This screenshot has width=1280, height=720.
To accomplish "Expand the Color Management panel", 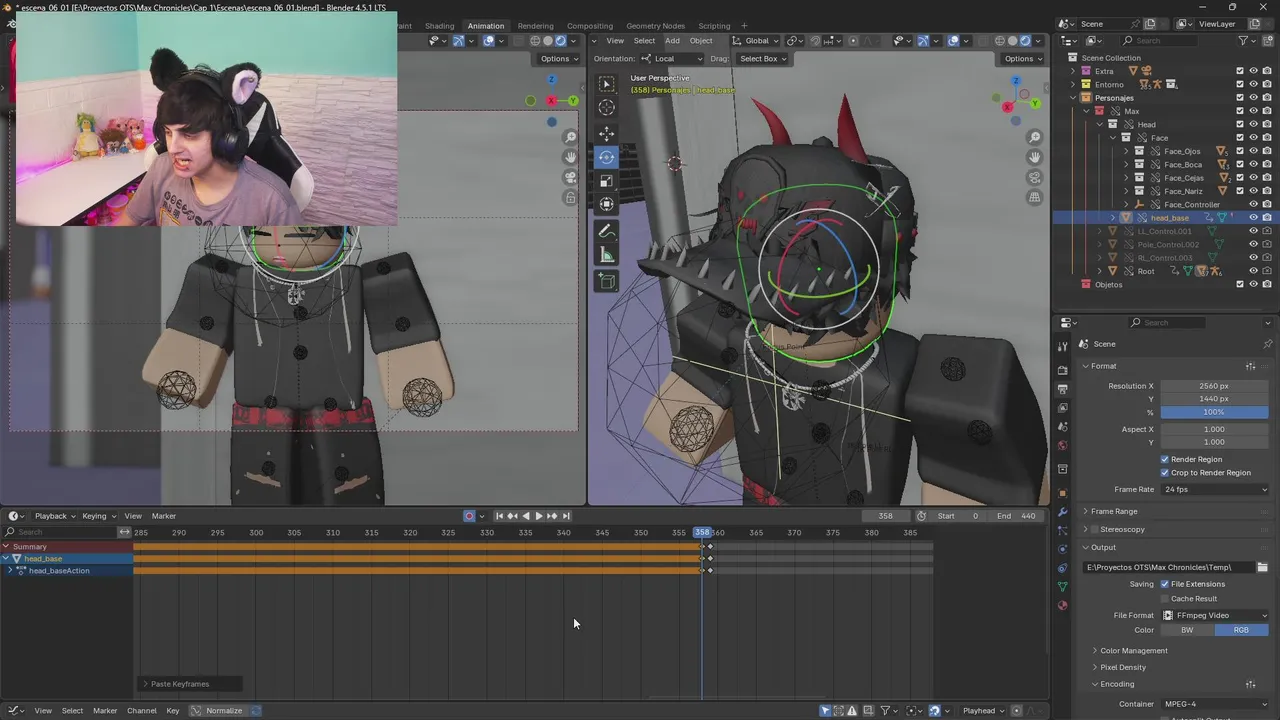I will point(1133,650).
